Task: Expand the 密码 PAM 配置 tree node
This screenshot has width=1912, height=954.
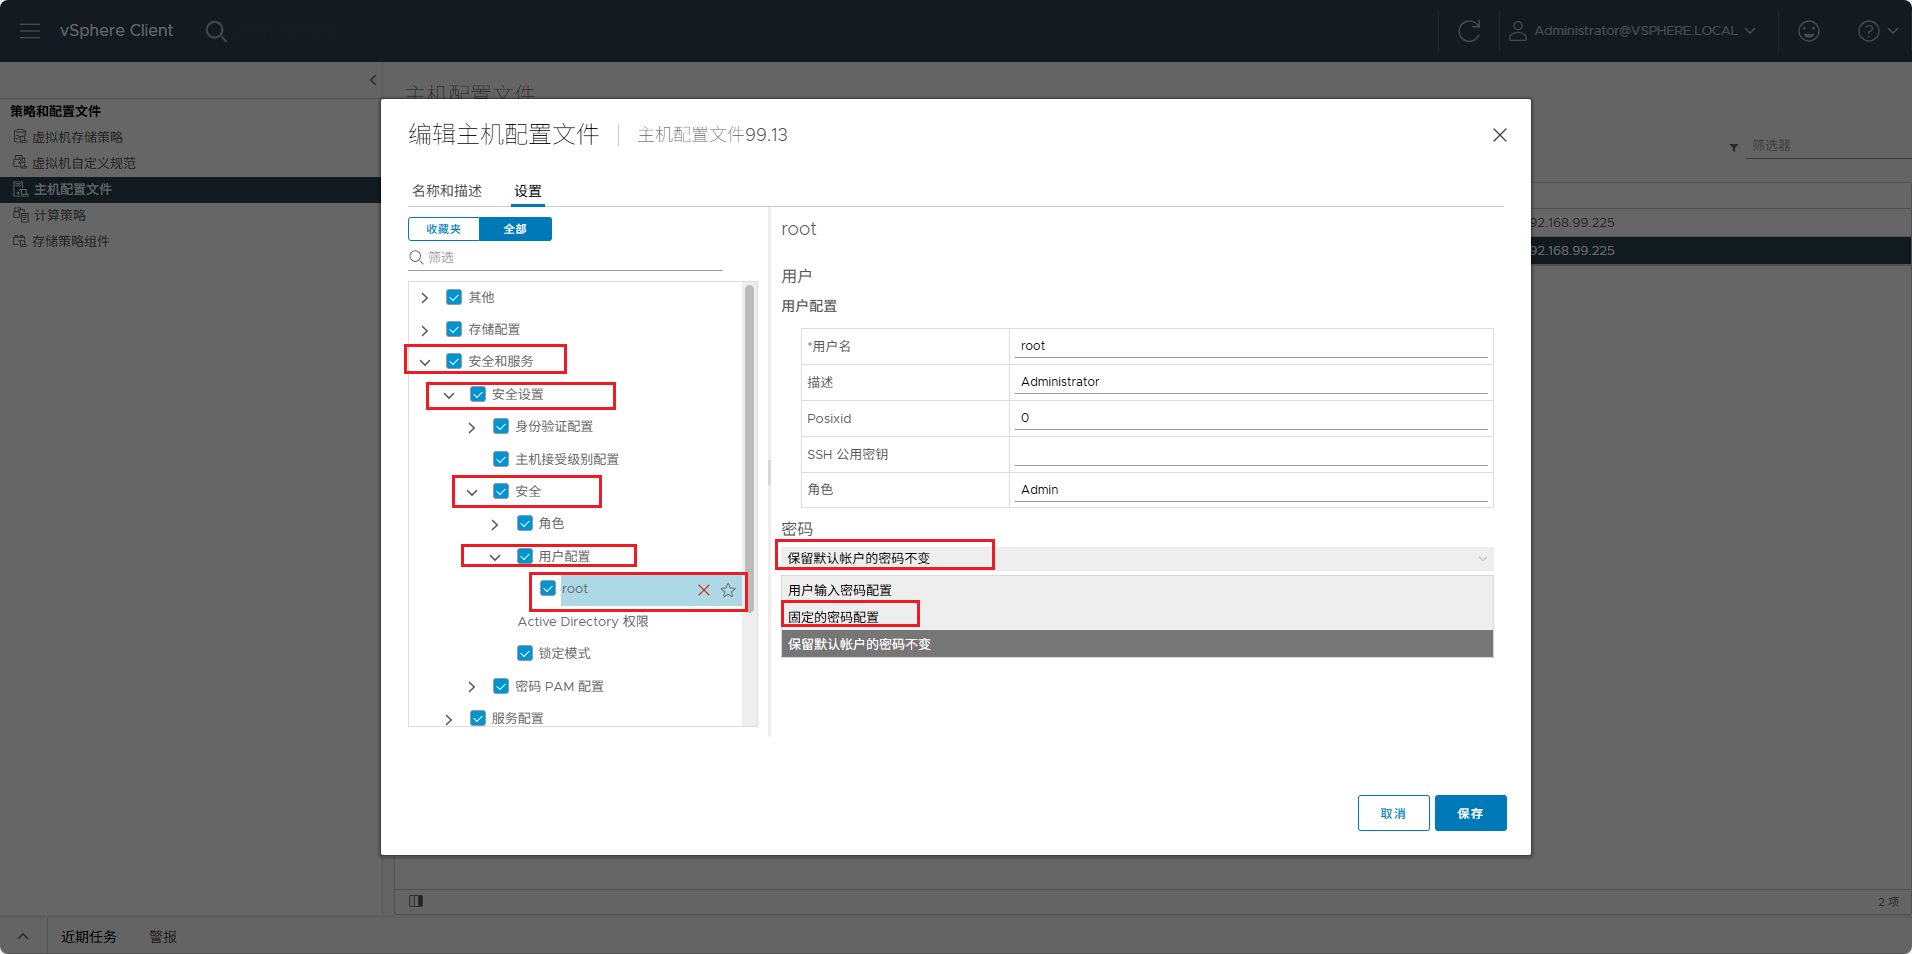Action: coord(472,687)
